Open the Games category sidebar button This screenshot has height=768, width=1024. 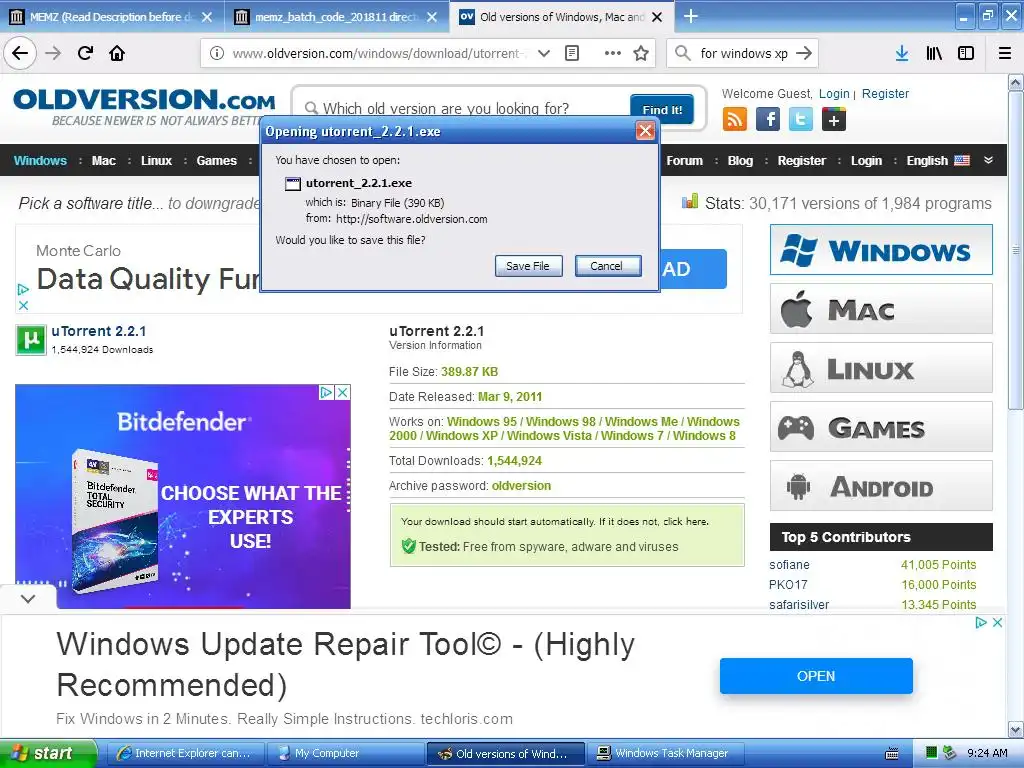coord(881,426)
